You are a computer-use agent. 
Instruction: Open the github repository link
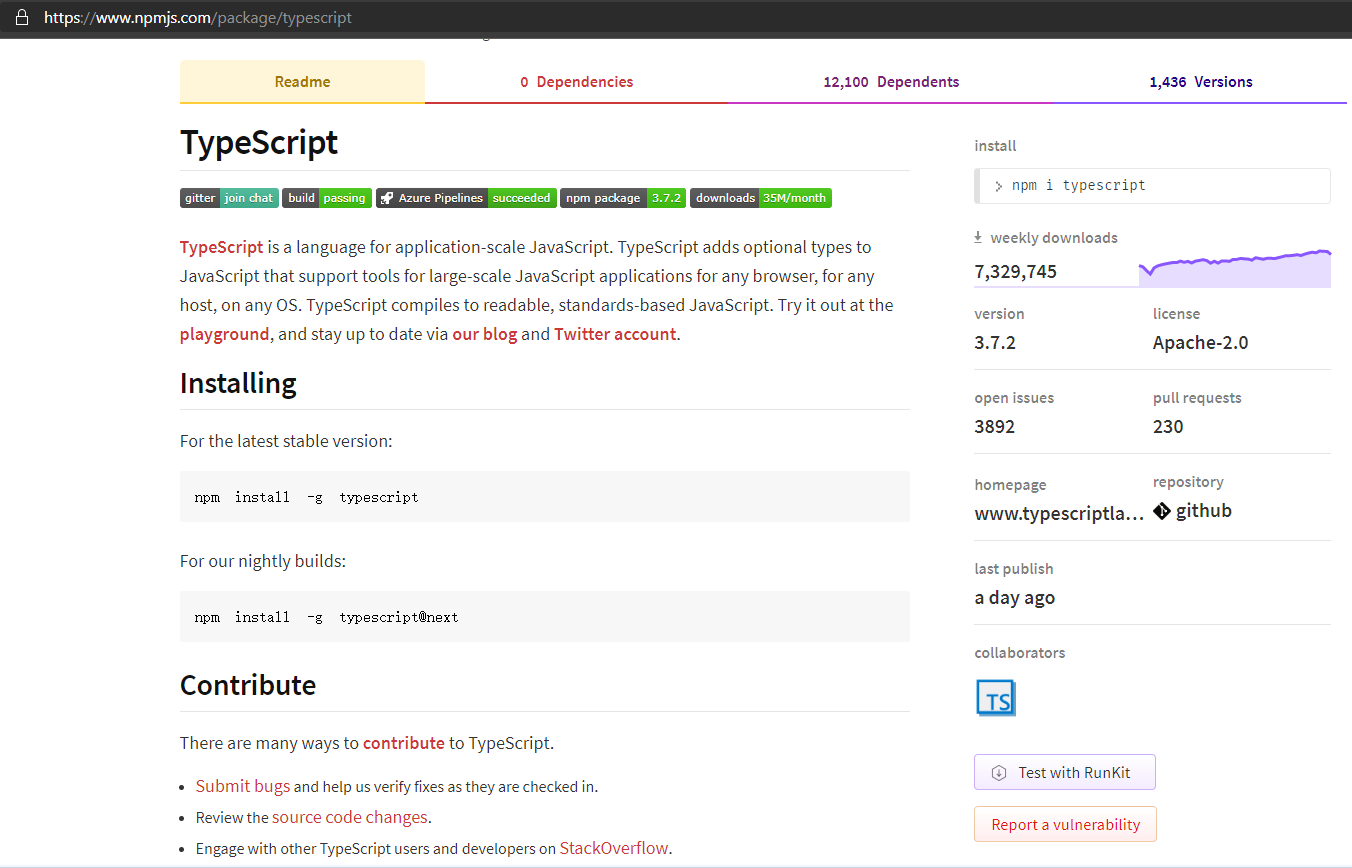tap(1192, 511)
